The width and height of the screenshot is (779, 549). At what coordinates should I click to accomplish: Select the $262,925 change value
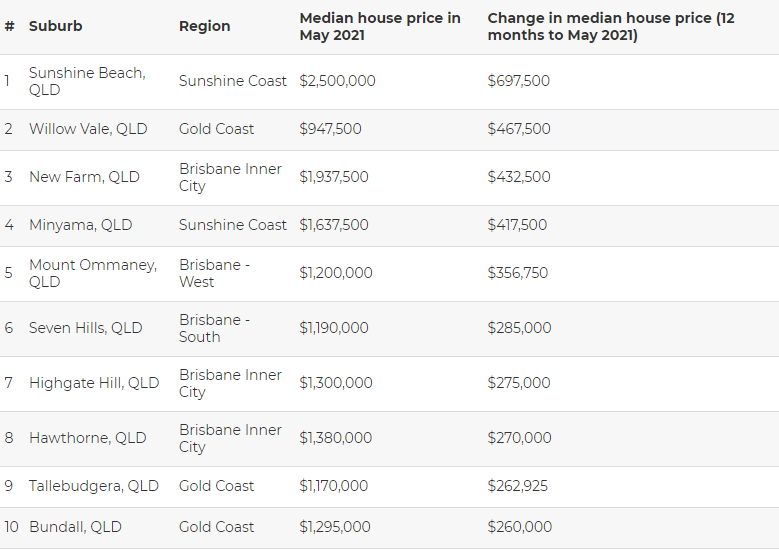(x=517, y=485)
